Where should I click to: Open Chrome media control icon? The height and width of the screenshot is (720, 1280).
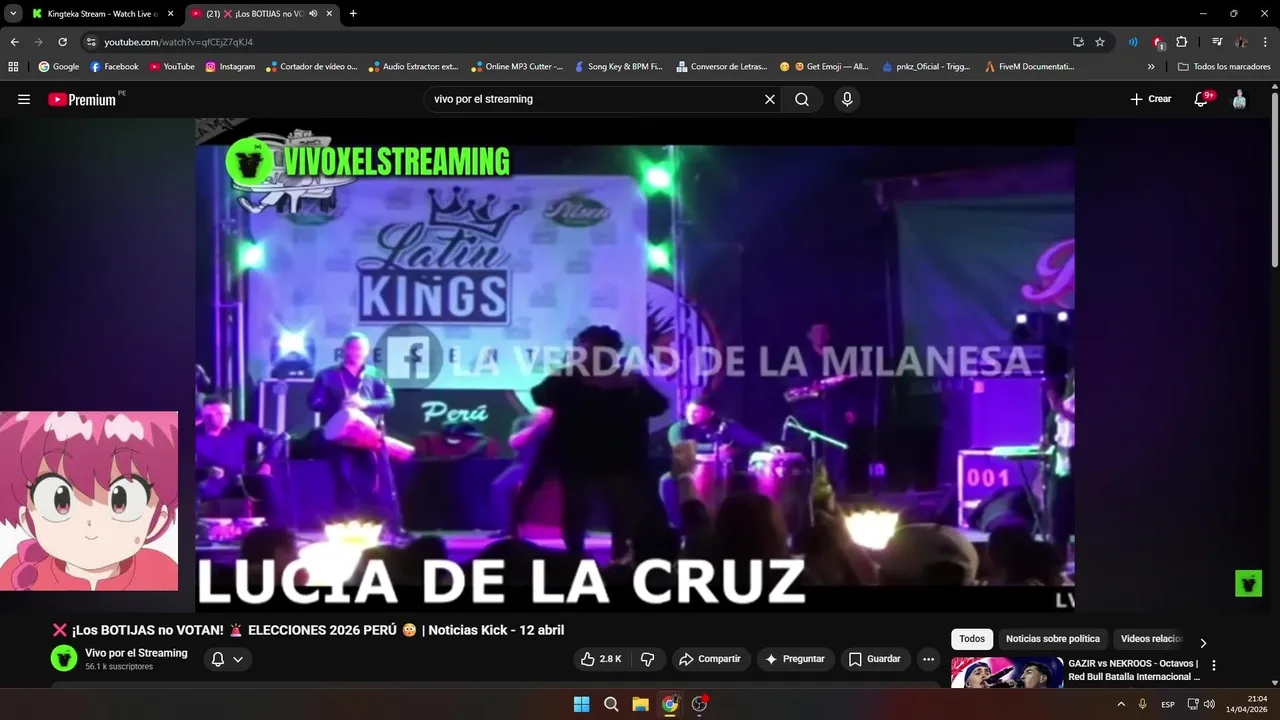click(1217, 42)
